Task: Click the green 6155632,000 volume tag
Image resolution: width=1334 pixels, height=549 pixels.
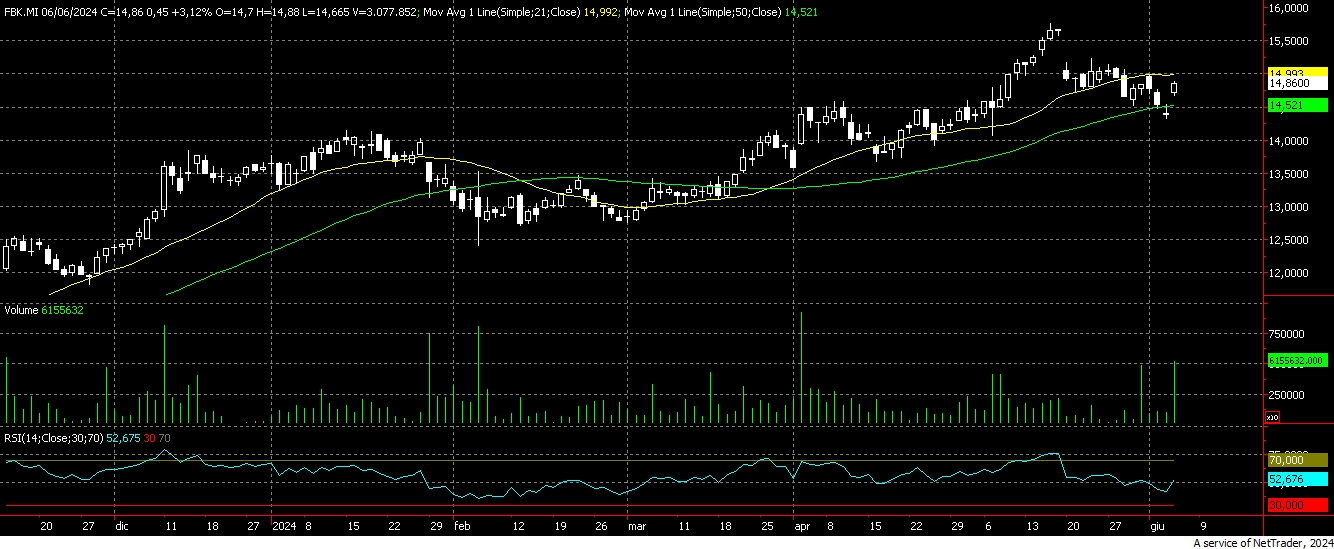Action: coord(1297,360)
